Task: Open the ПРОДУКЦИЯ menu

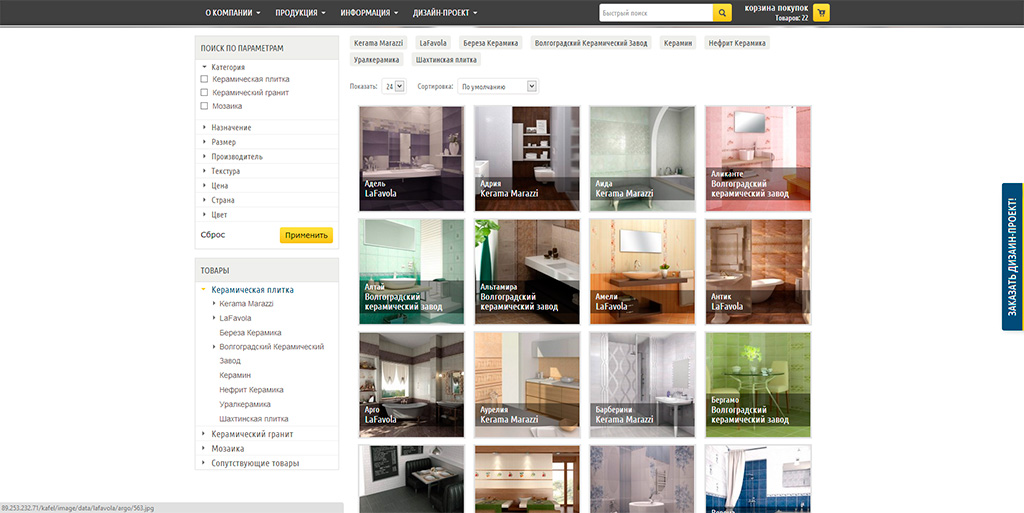Action: 300,12
